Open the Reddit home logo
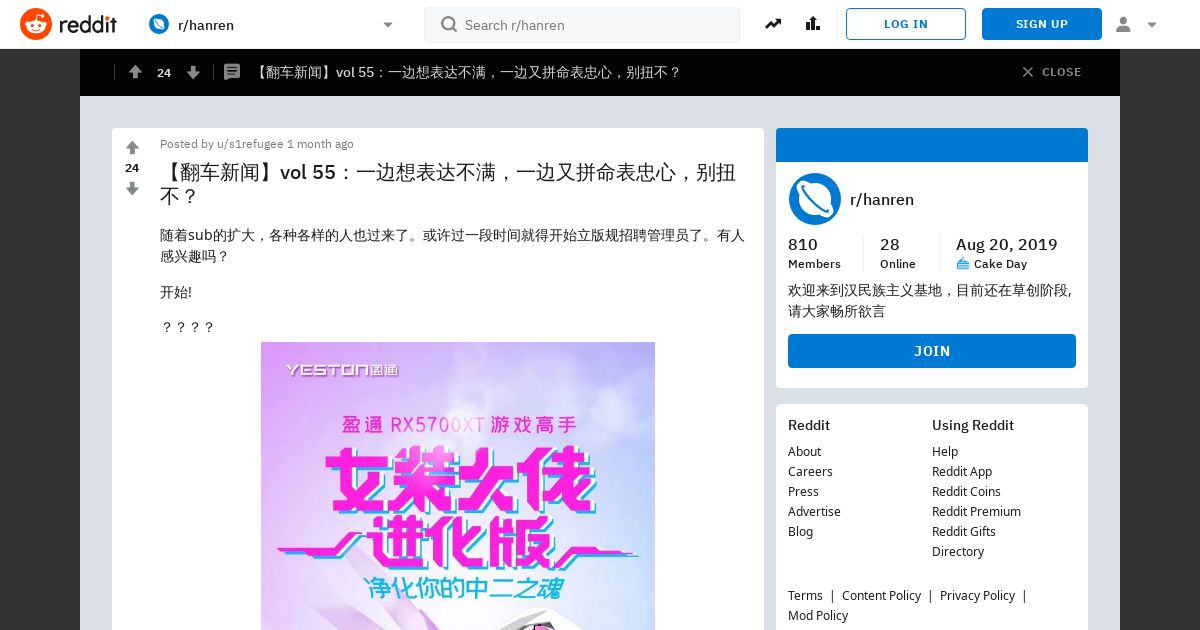 click(x=68, y=24)
